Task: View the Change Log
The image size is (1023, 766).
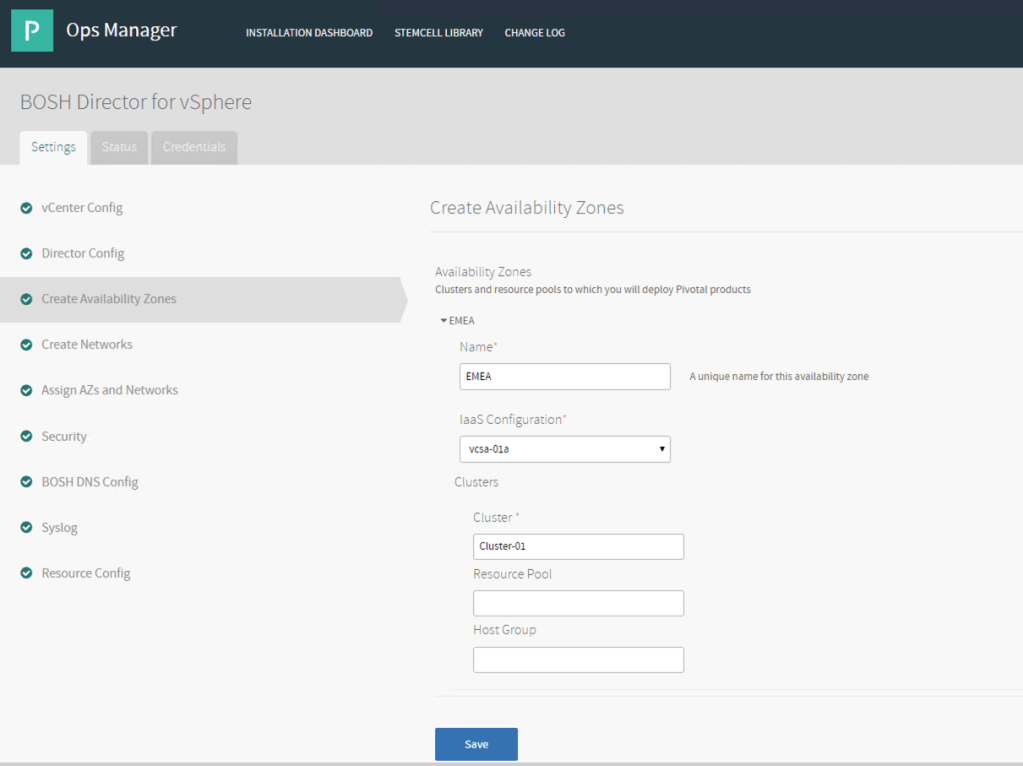Action: coord(534,33)
